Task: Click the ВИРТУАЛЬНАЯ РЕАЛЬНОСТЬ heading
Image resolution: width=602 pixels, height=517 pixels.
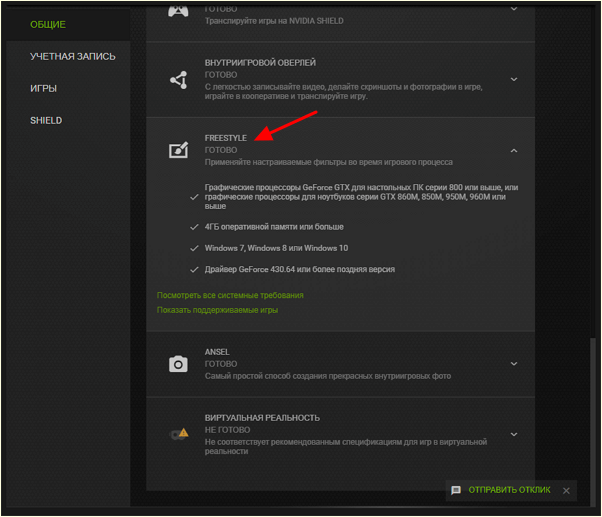Action: (262, 418)
